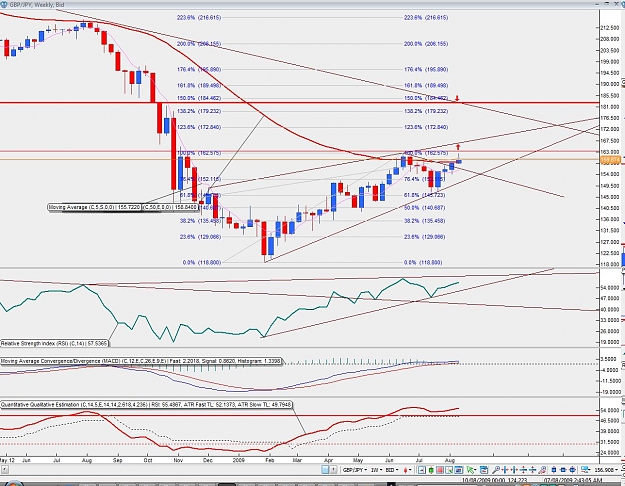Open the BID price type dropdown
Image resolution: width=625 pixels, height=486 pixels.
pyautogui.click(x=392, y=470)
